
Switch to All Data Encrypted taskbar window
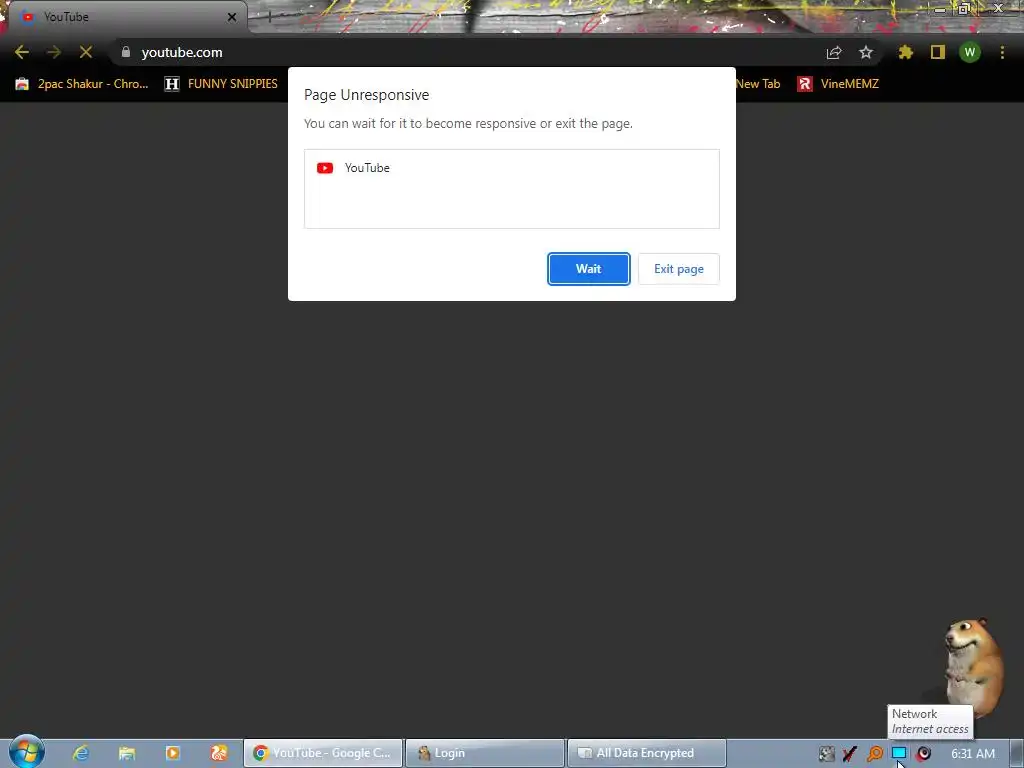(647, 753)
